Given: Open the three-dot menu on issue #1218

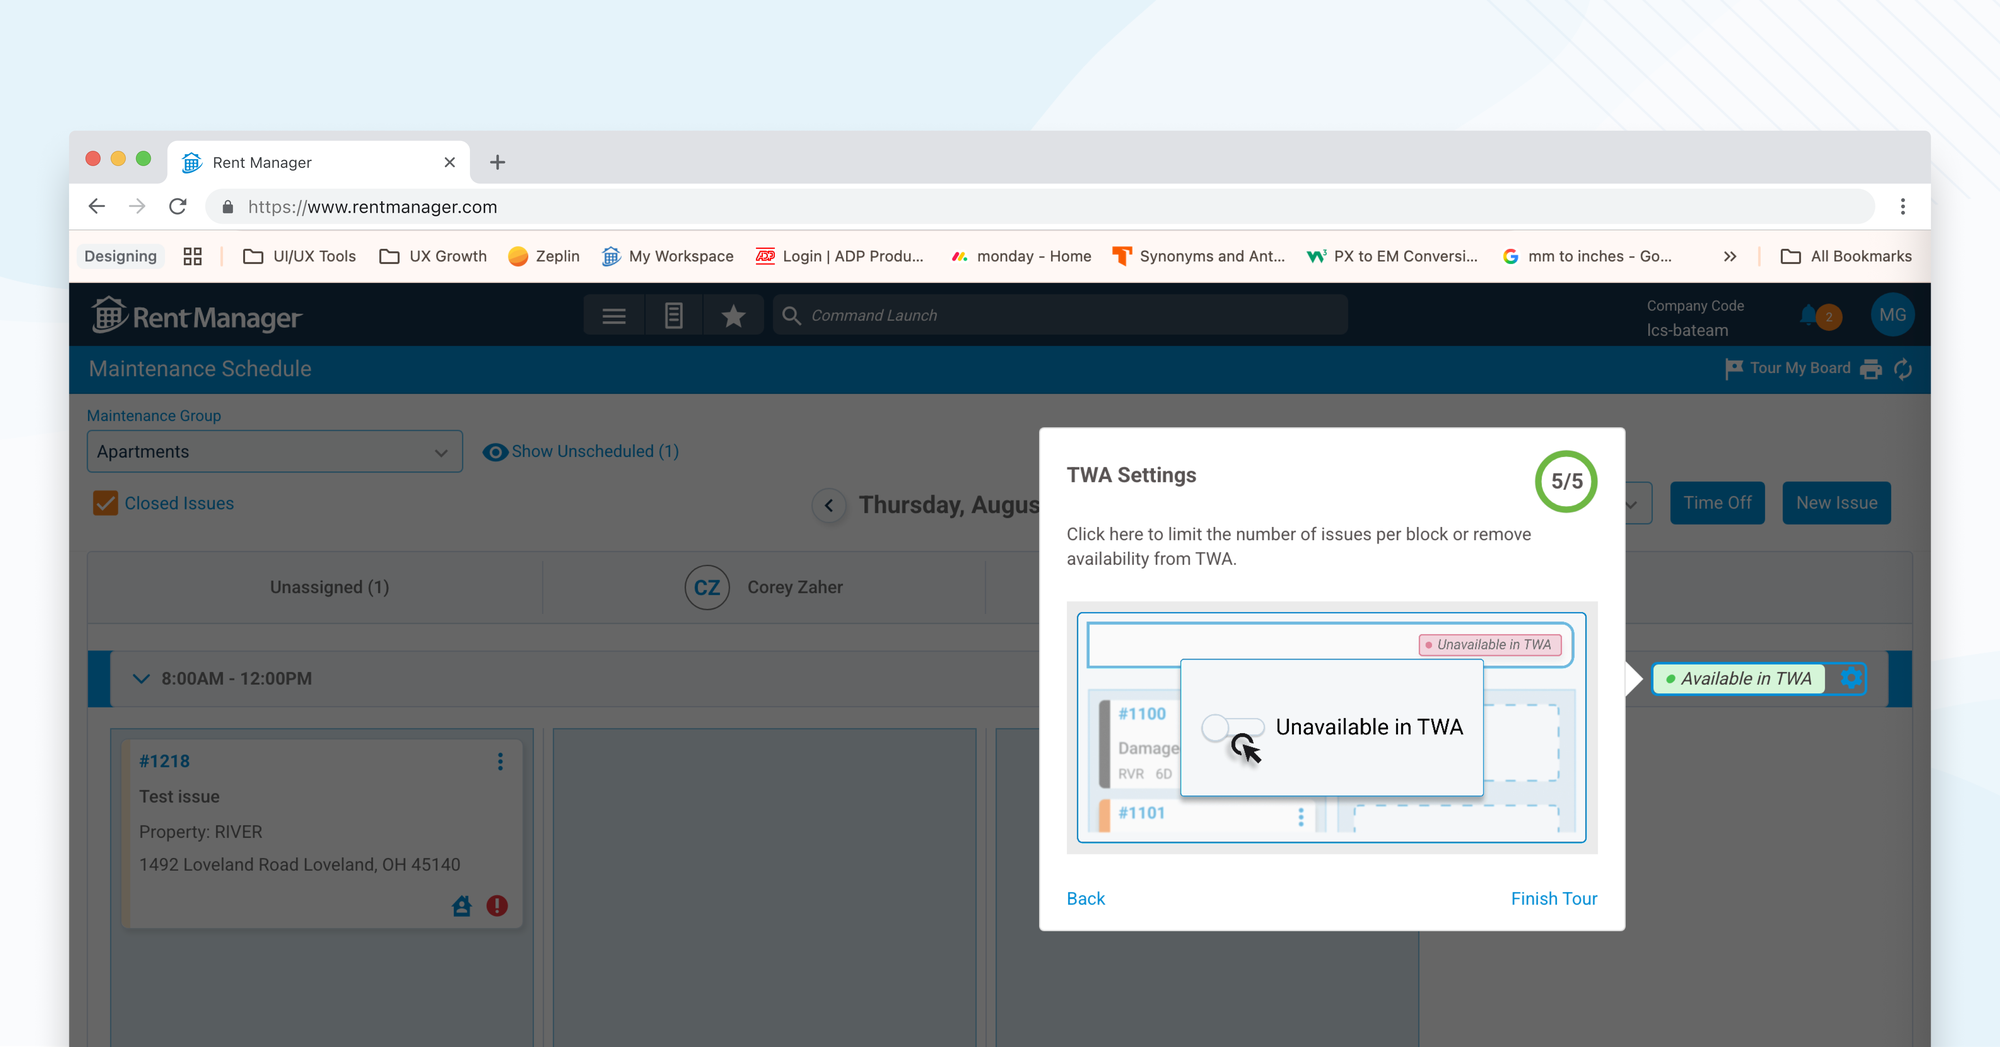Looking at the screenshot, I should [500, 762].
